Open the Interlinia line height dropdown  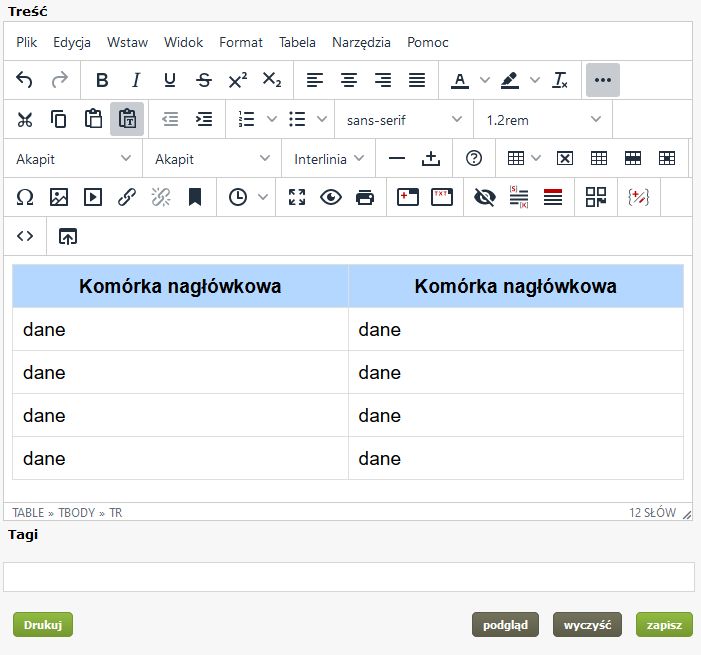328,158
